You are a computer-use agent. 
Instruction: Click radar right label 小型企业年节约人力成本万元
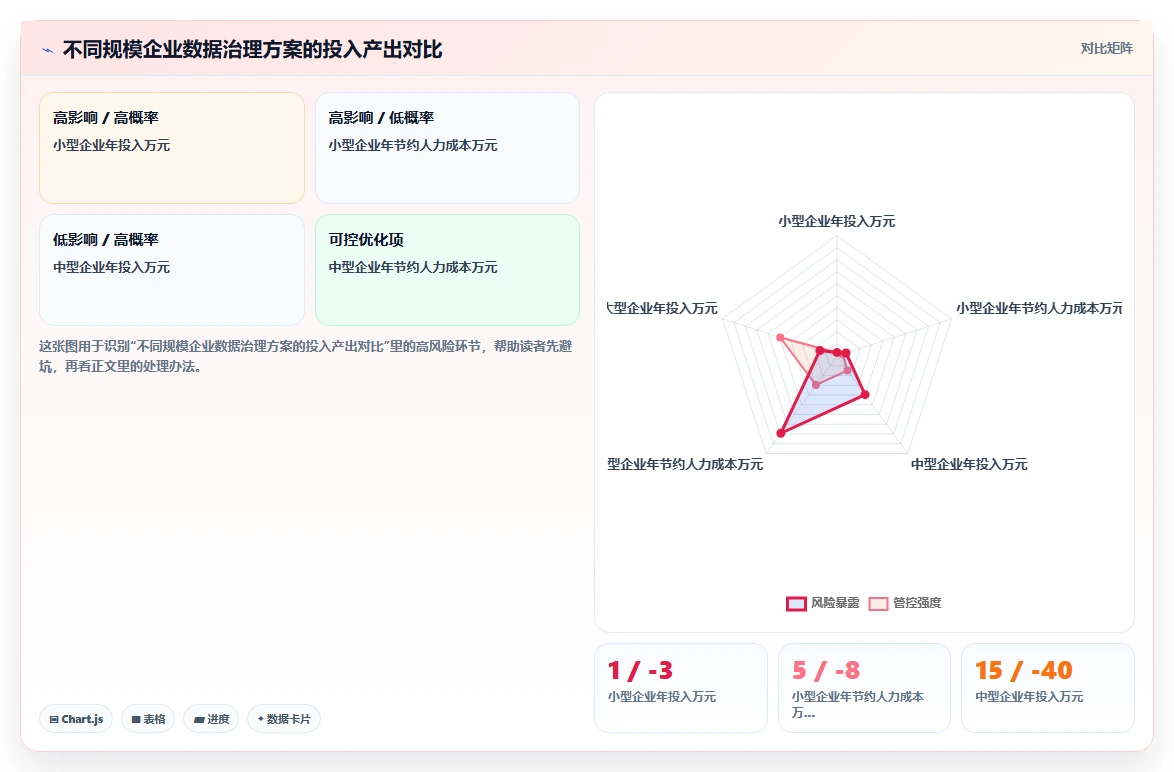point(1039,308)
